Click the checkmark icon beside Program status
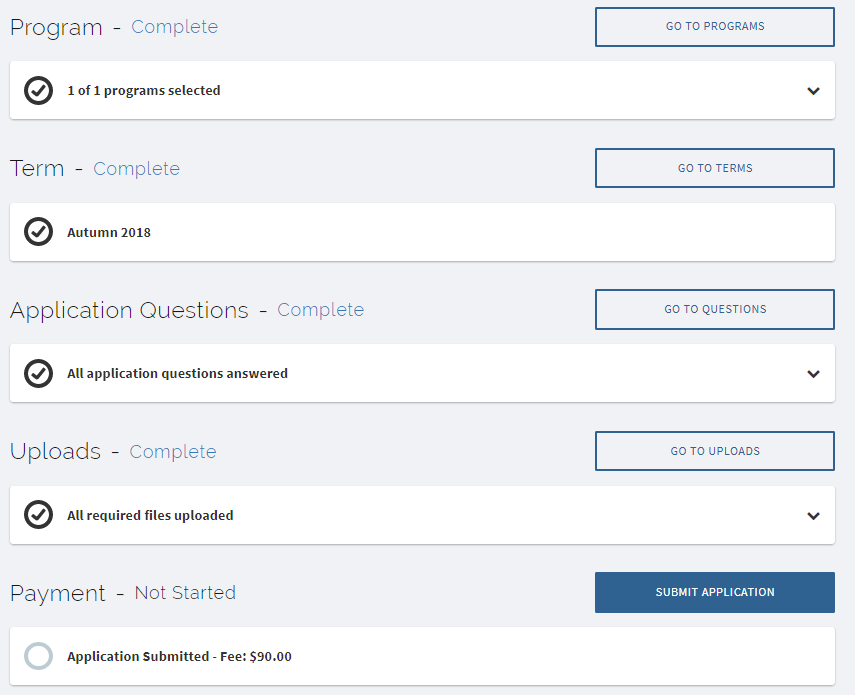Viewport: 855px width, 695px height. (x=38, y=90)
